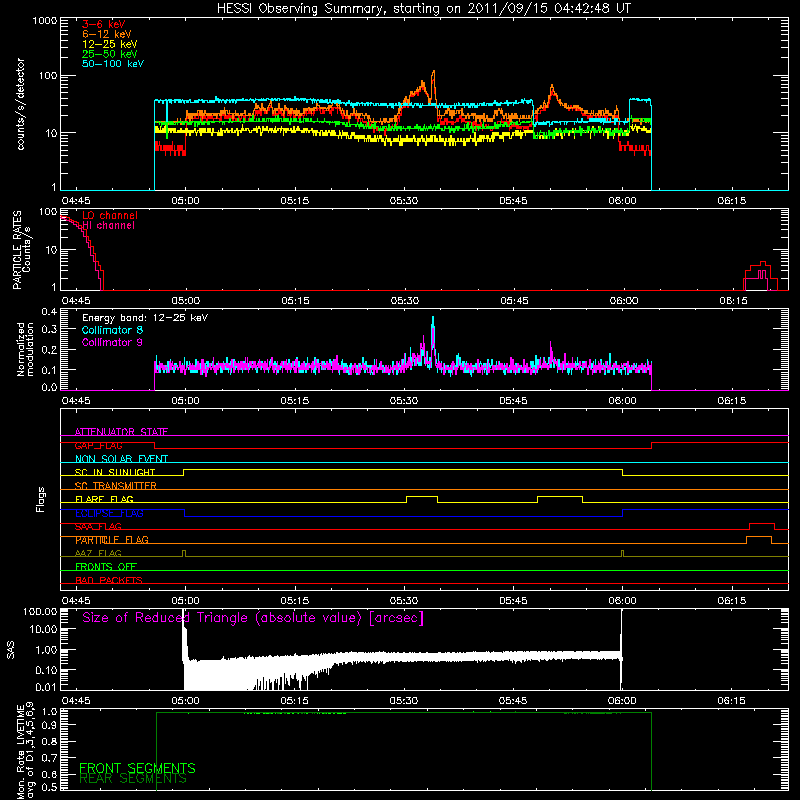The height and width of the screenshot is (800, 800).
Task: Click the 06:00 tick label under Flags panel
Action: [x=622, y=601]
